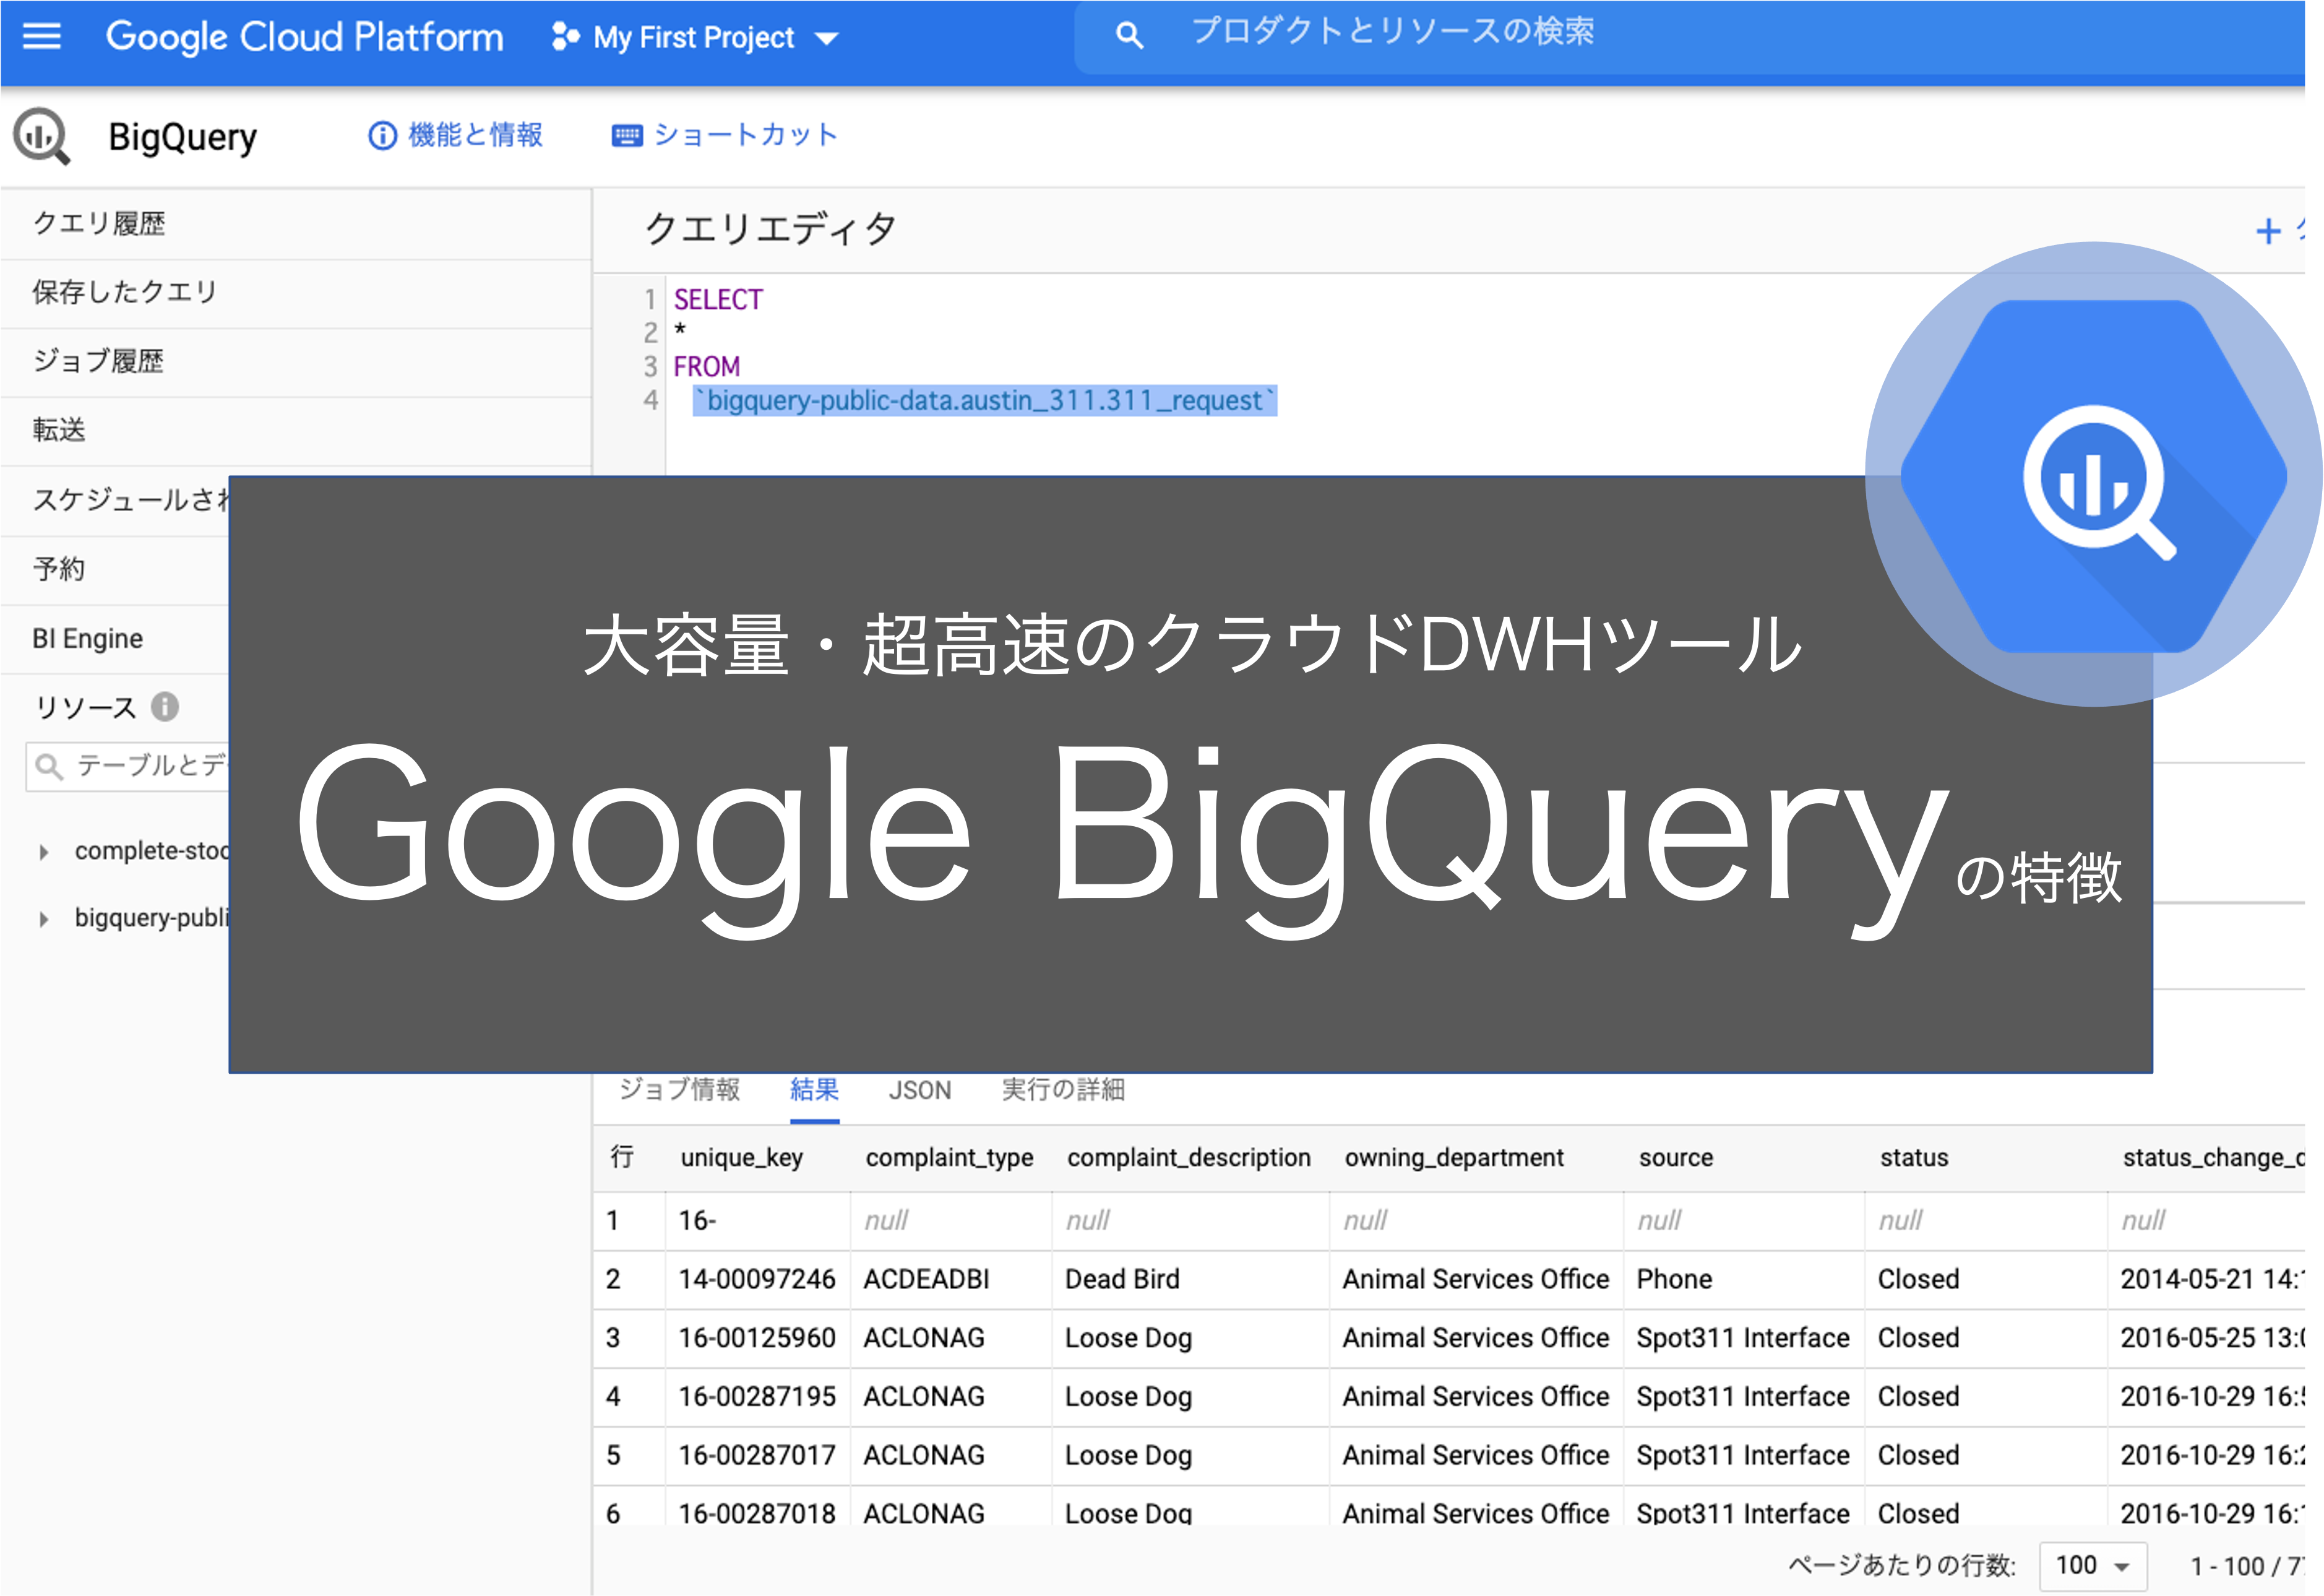Screen dimensions: 2324x1596
Task: Switch to the 実行の詳細 tab
Action: 1063,1090
